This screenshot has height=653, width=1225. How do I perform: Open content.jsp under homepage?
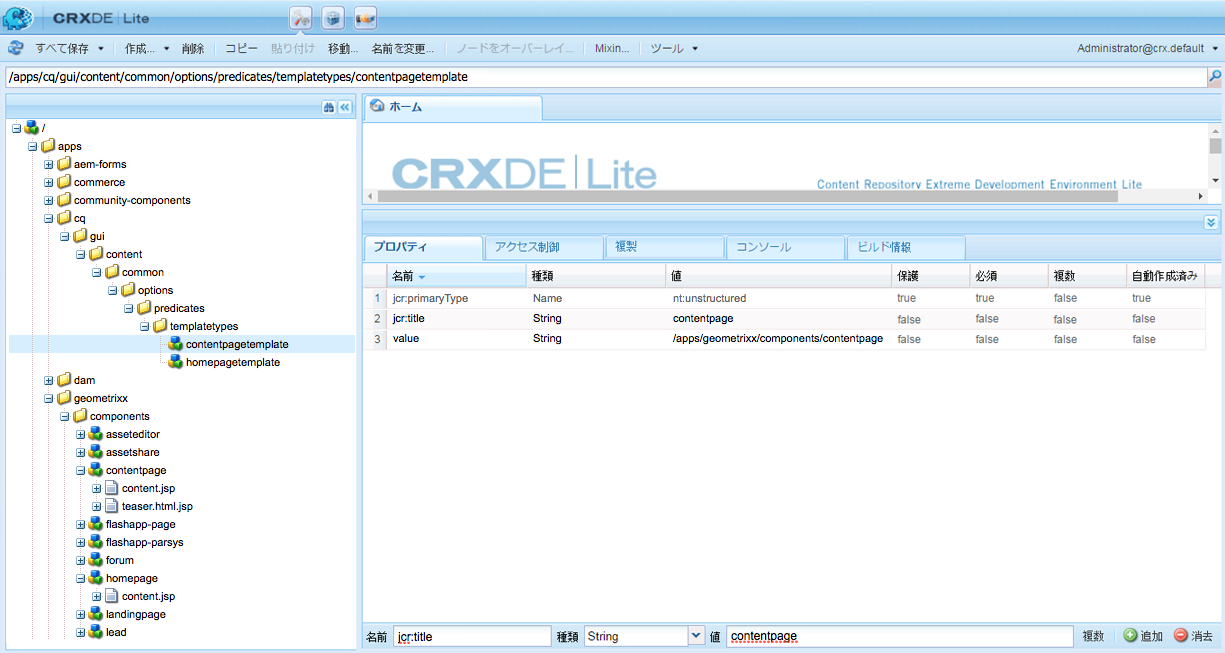click(x=148, y=596)
